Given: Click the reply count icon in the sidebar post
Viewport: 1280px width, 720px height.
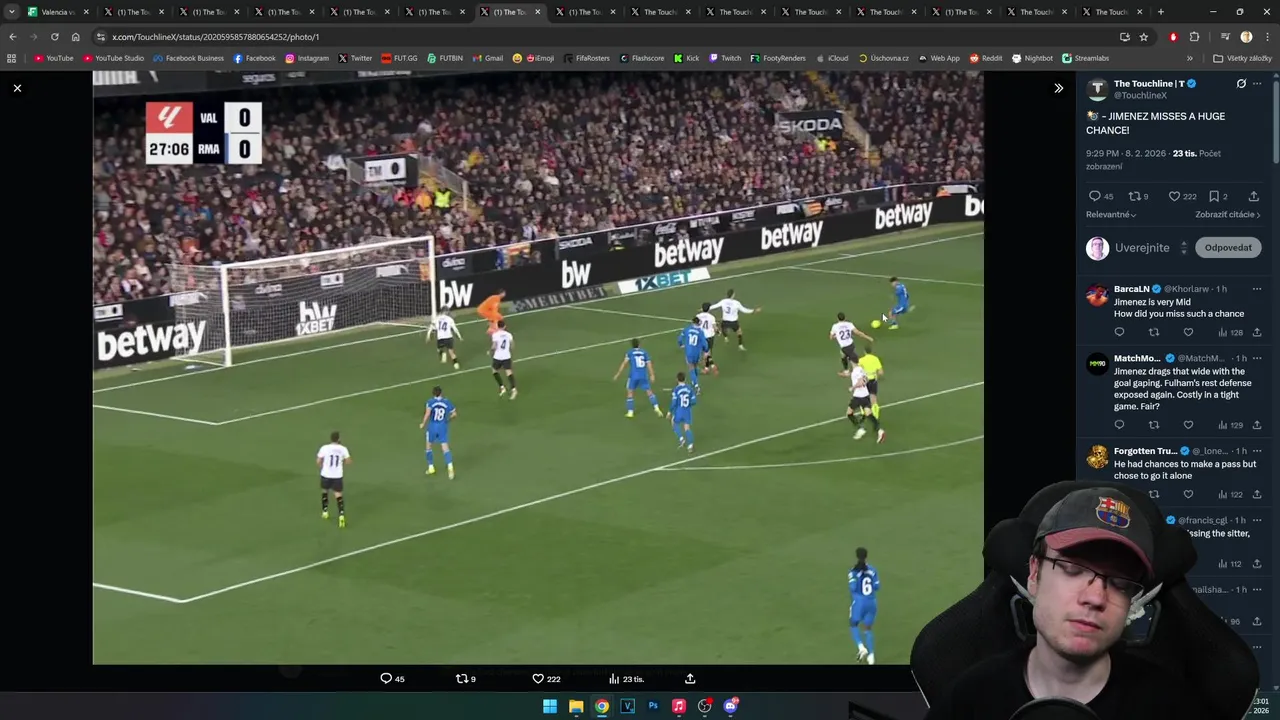Looking at the screenshot, I should (1094, 196).
